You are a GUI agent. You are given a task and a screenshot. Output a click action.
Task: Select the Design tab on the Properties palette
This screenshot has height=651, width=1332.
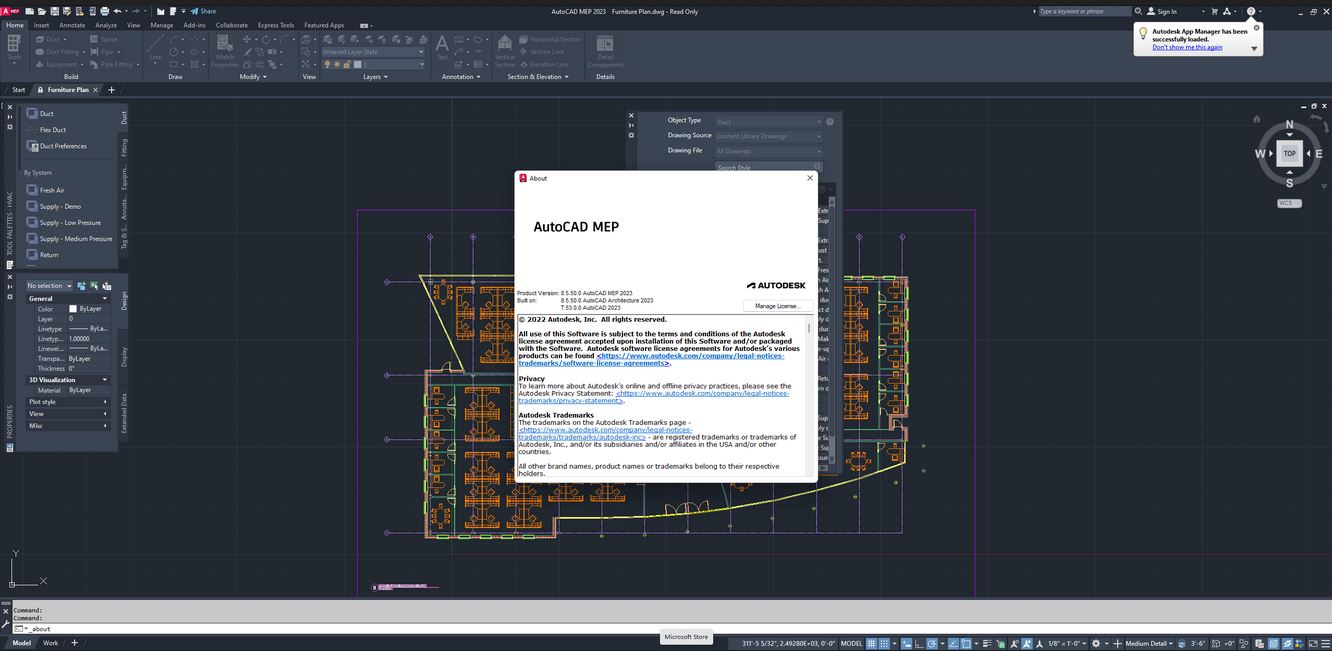[124, 300]
